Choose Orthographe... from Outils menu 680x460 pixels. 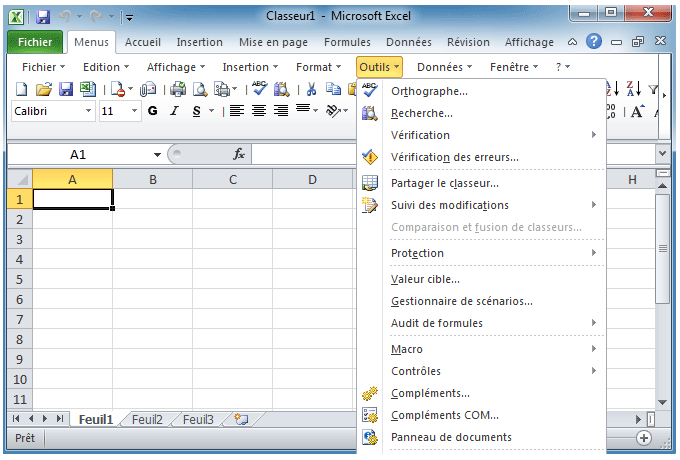point(481,91)
